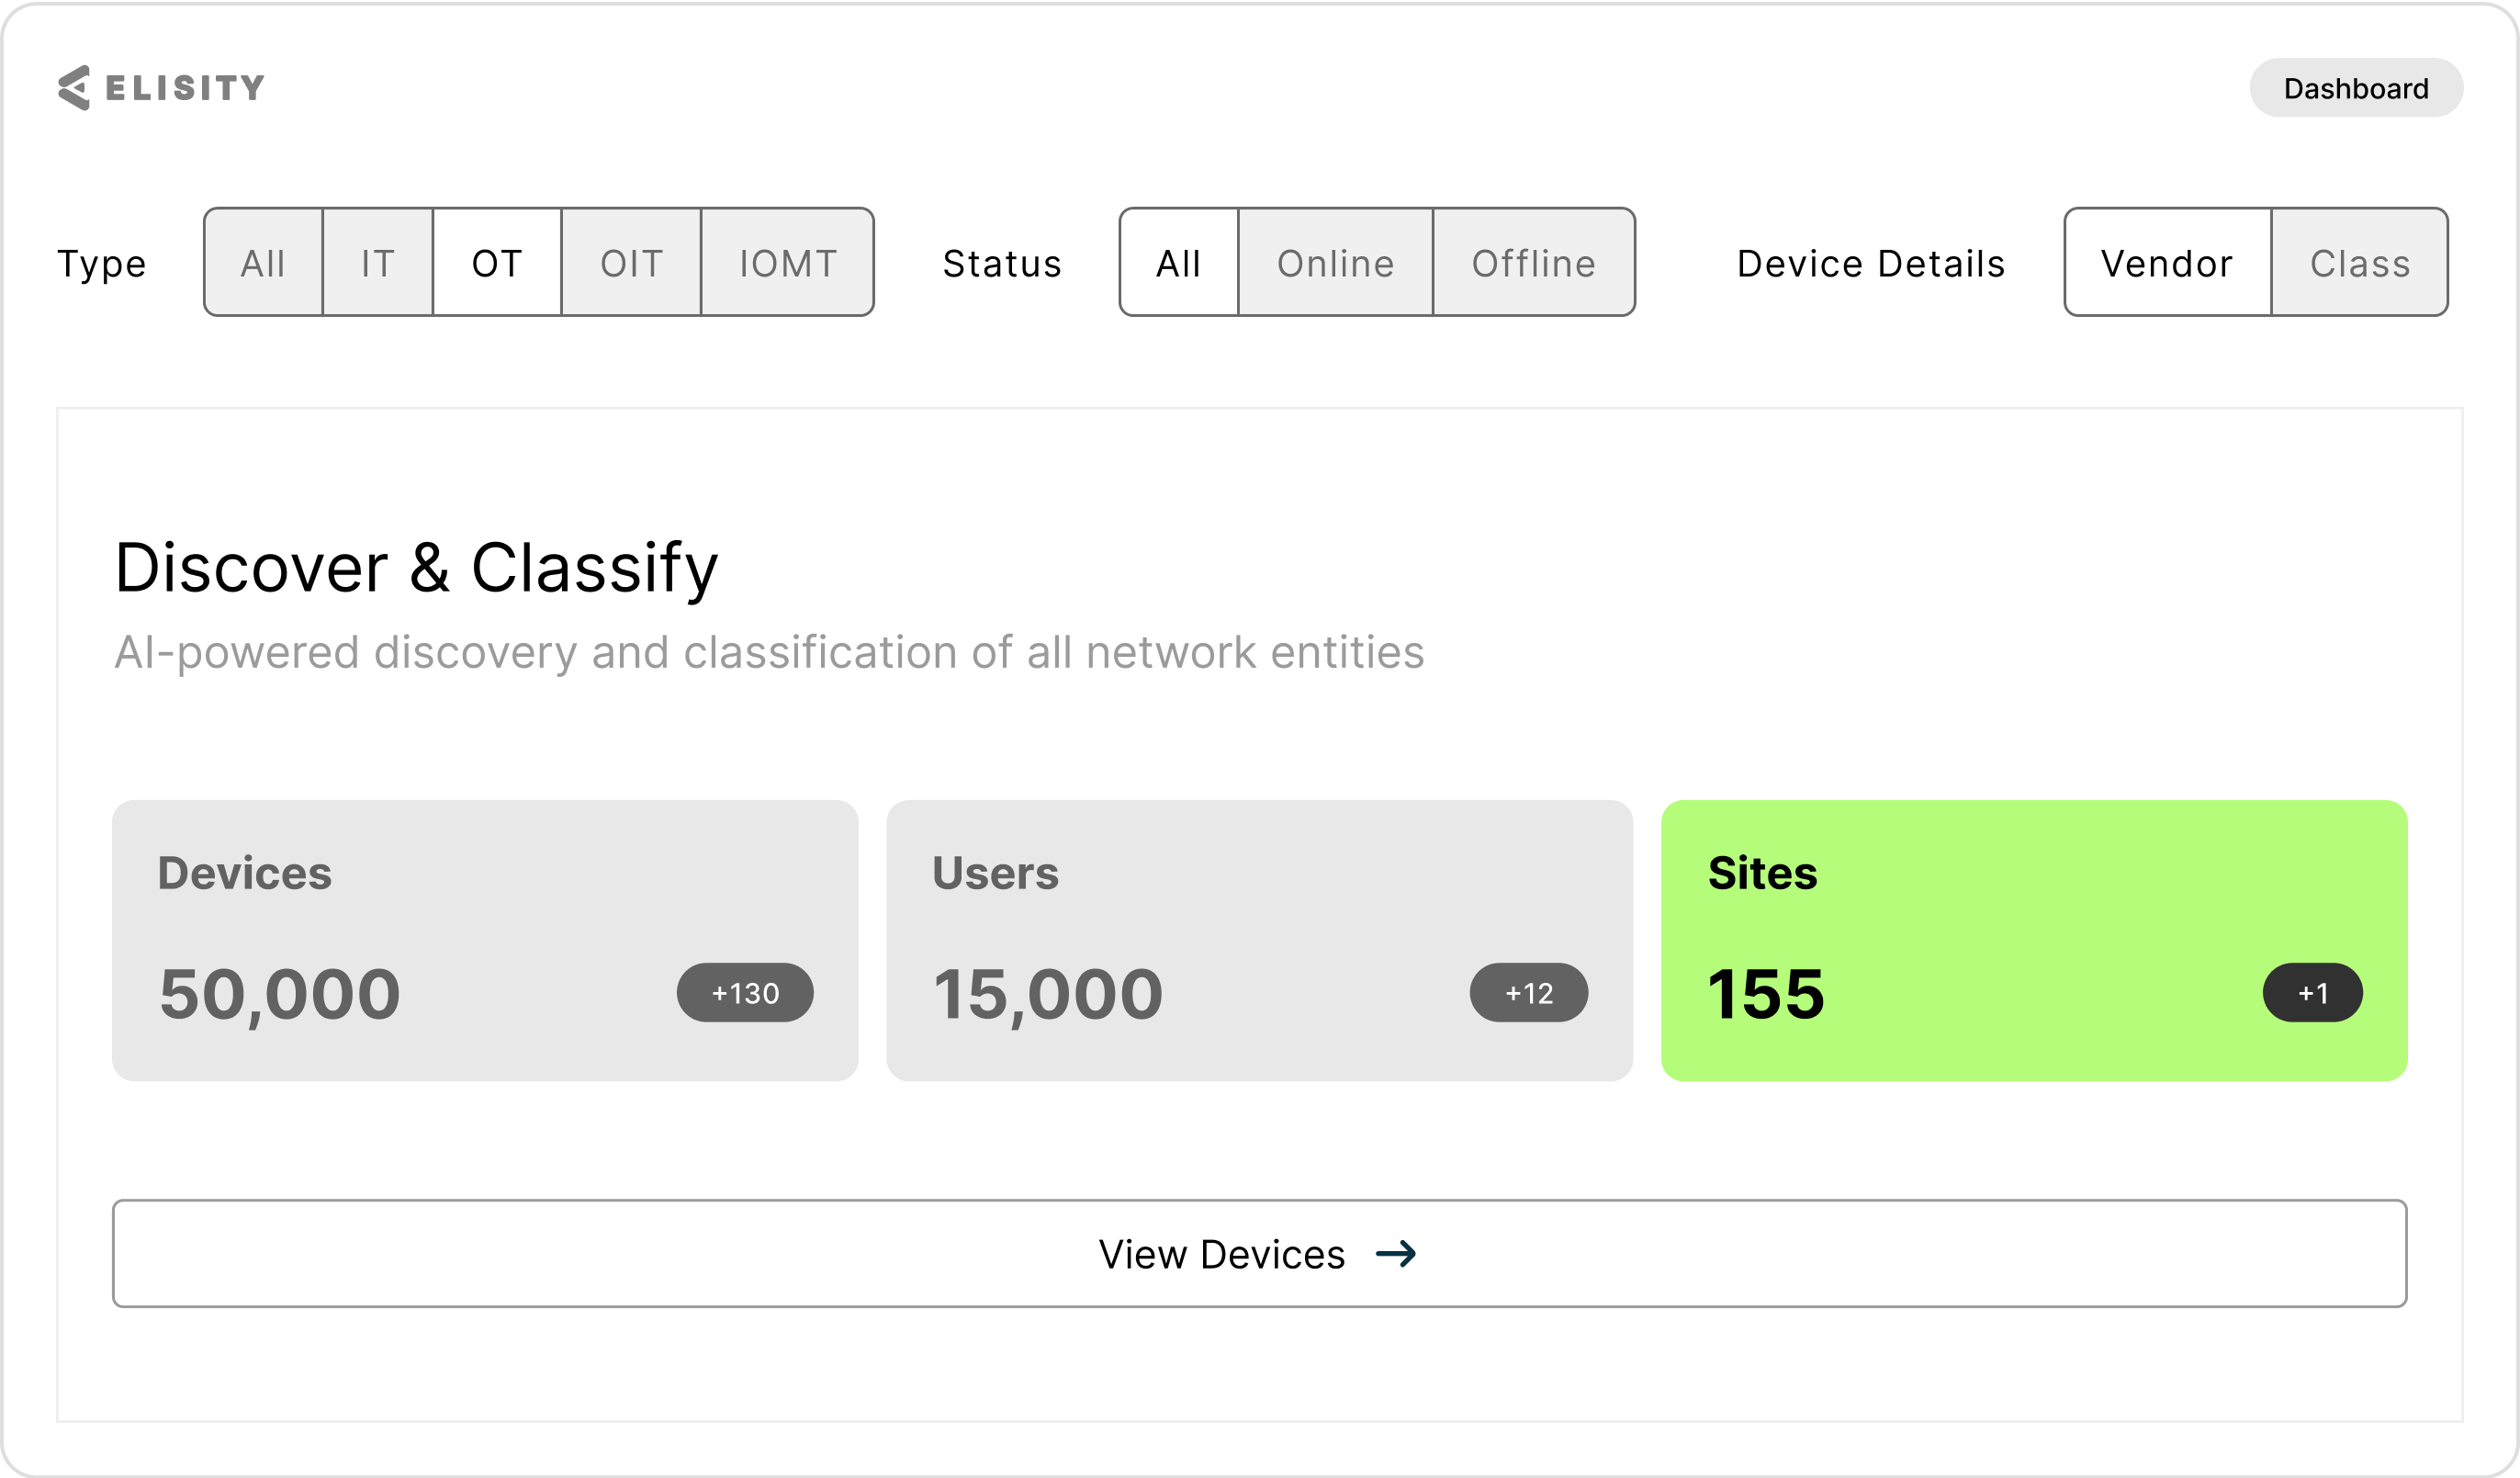Select the All type filter
Image resolution: width=2520 pixels, height=1478 pixels.
point(263,263)
